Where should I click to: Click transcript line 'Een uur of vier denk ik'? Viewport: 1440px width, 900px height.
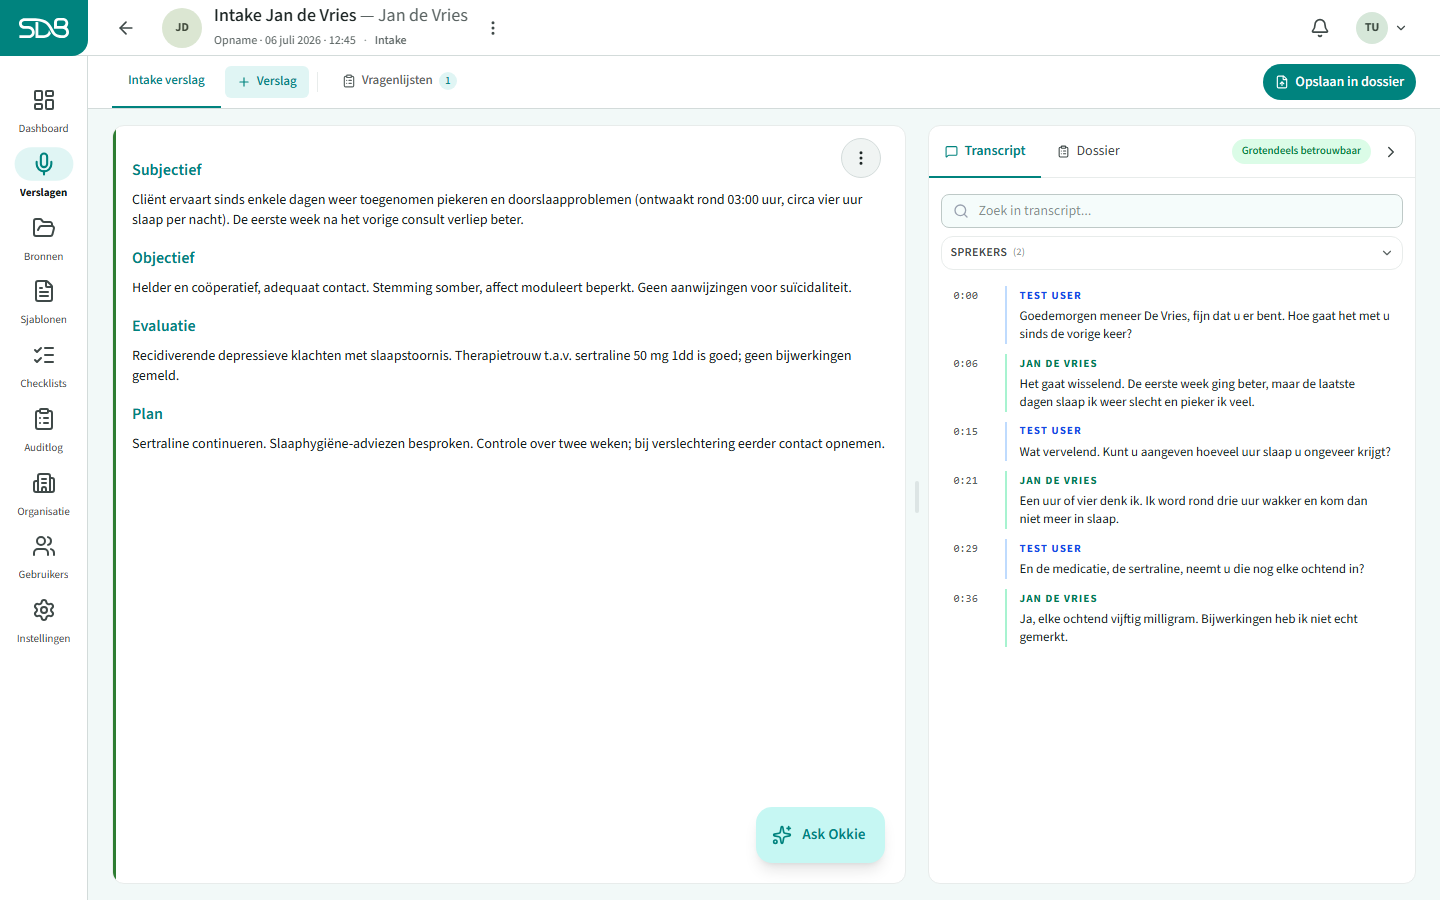pos(1193,510)
